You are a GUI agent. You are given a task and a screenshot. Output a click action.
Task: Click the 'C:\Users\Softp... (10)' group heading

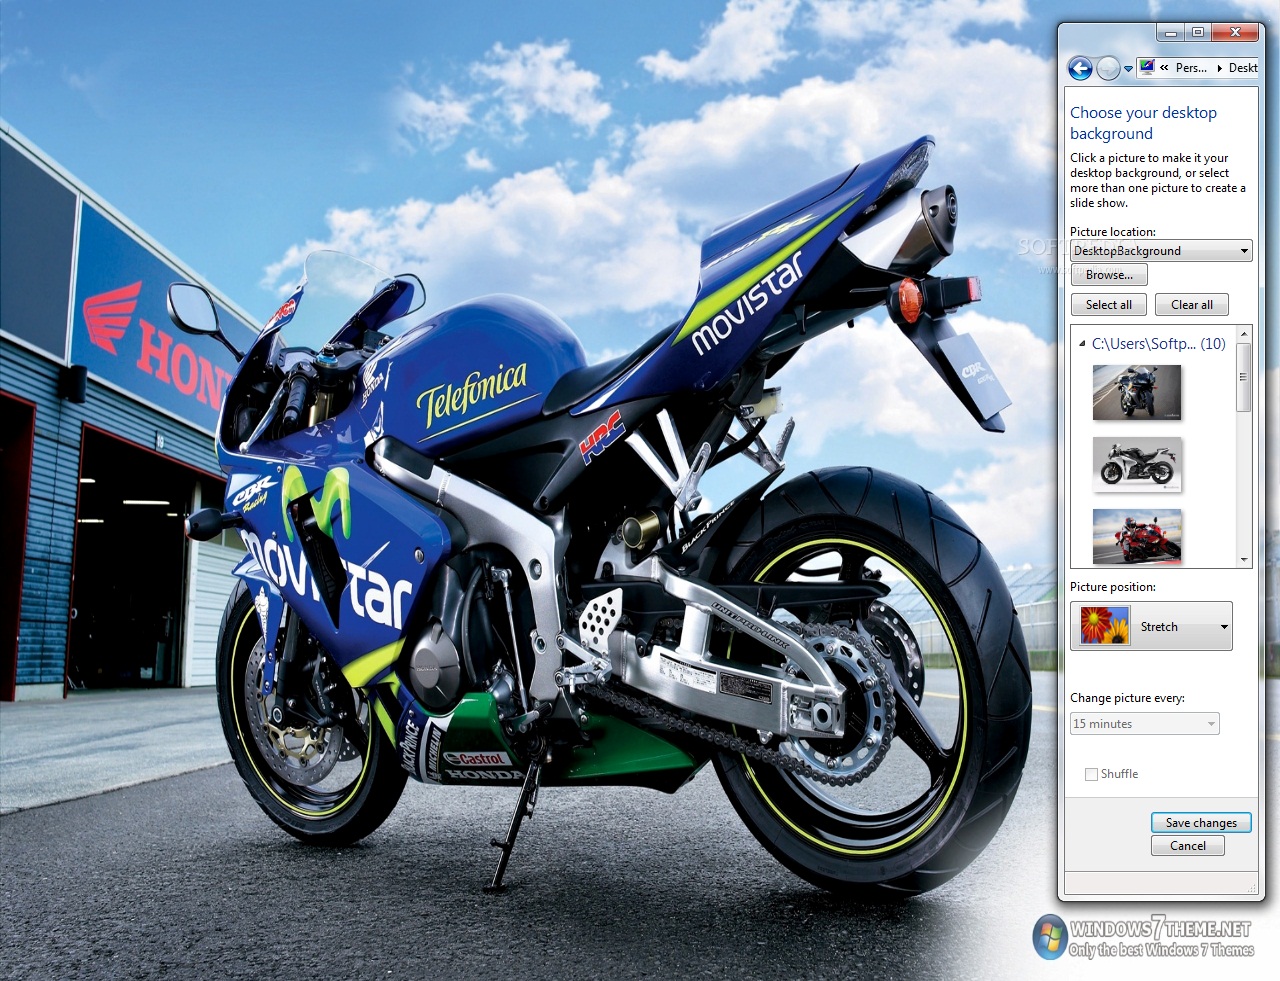click(x=1158, y=343)
